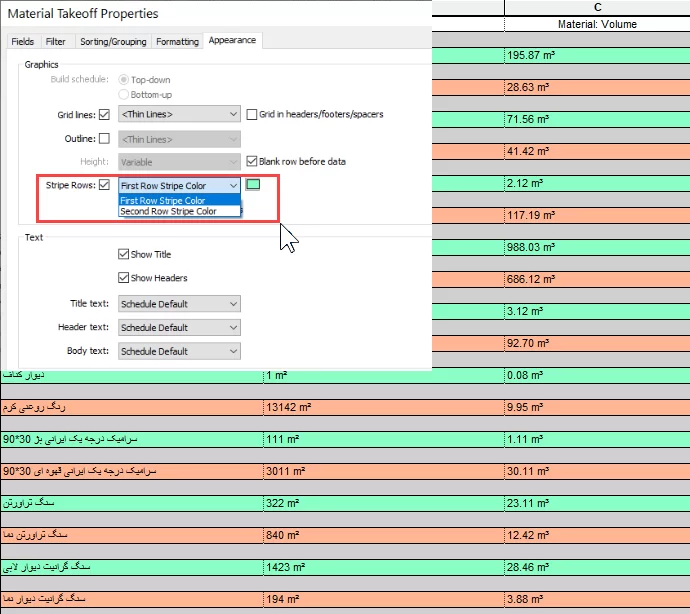Image resolution: width=690 pixels, height=614 pixels.
Task: Expand the Title text dropdown
Action: click(x=179, y=303)
